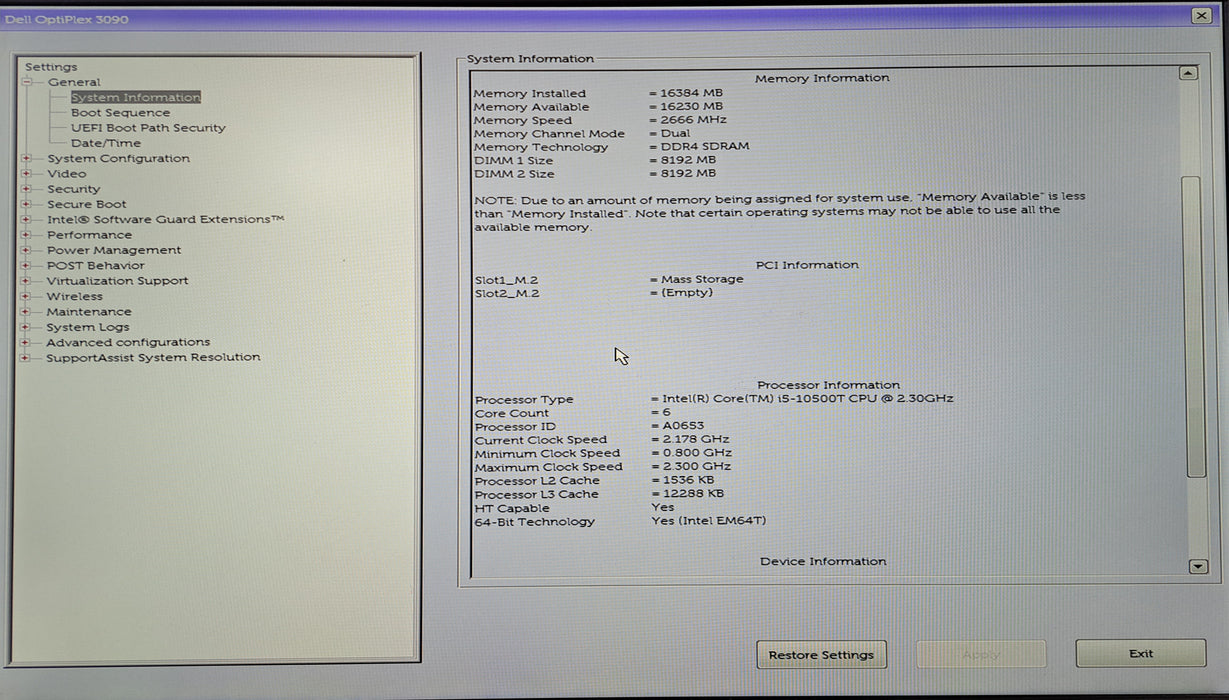Expand Intel Software Guard Extensions node
The height and width of the screenshot is (700, 1229).
pos(26,219)
